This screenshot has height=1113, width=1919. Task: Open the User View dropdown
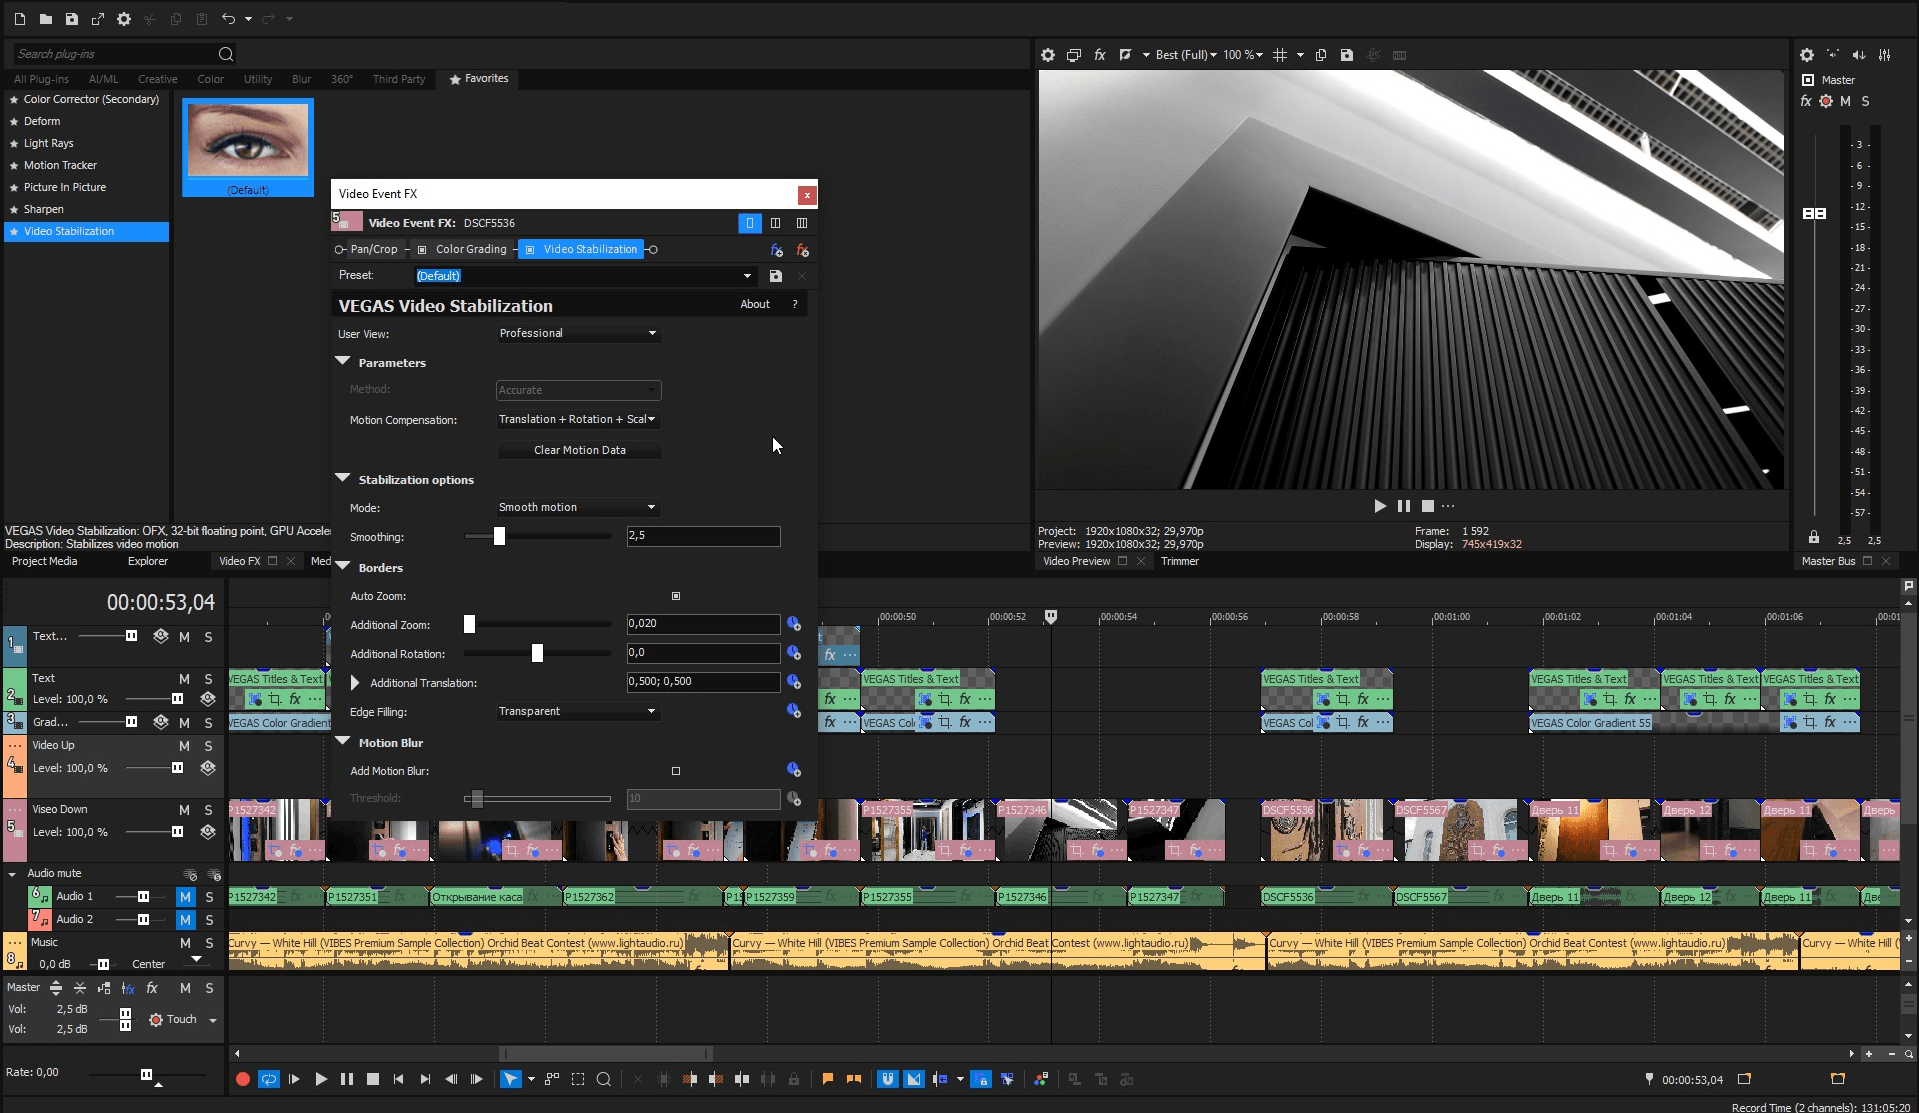pos(578,334)
